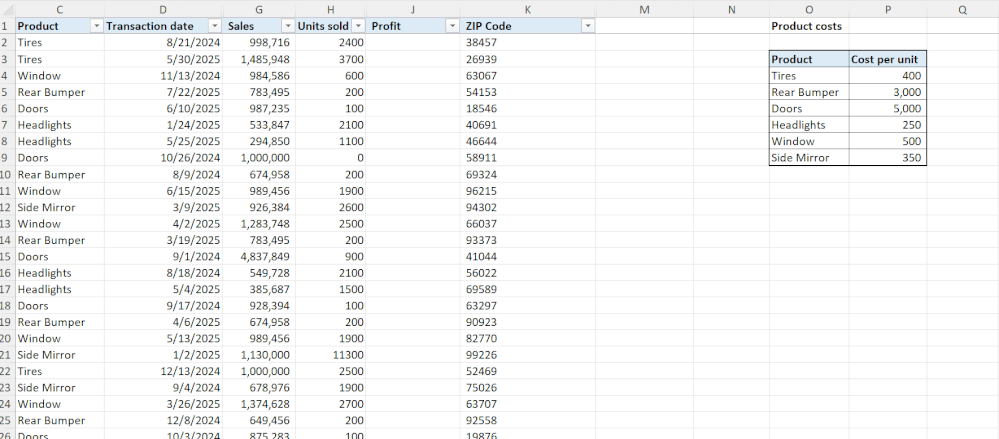Click Rear Bumper cost value 3,000
The height and width of the screenshot is (439, 999).
(x=888, y=92)
